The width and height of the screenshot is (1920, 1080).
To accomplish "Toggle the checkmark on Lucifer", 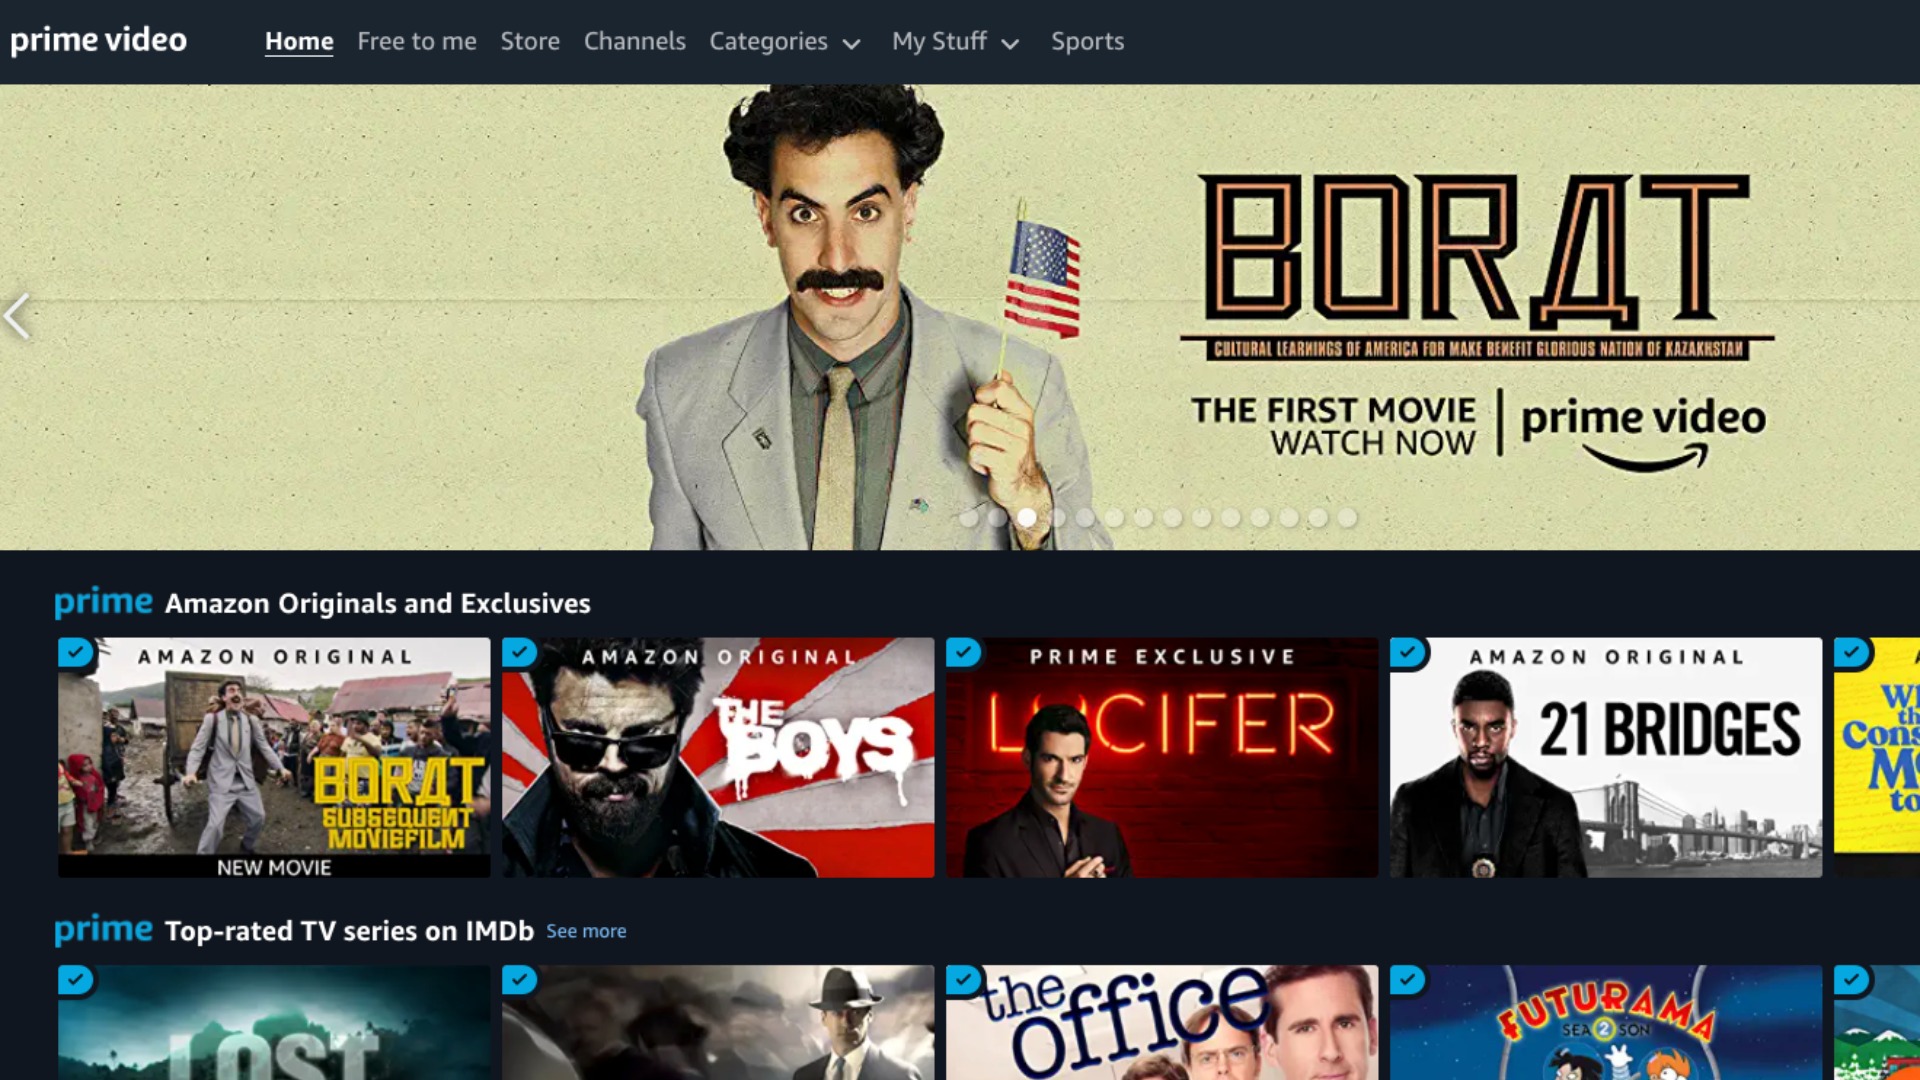I will coord(961,651).
